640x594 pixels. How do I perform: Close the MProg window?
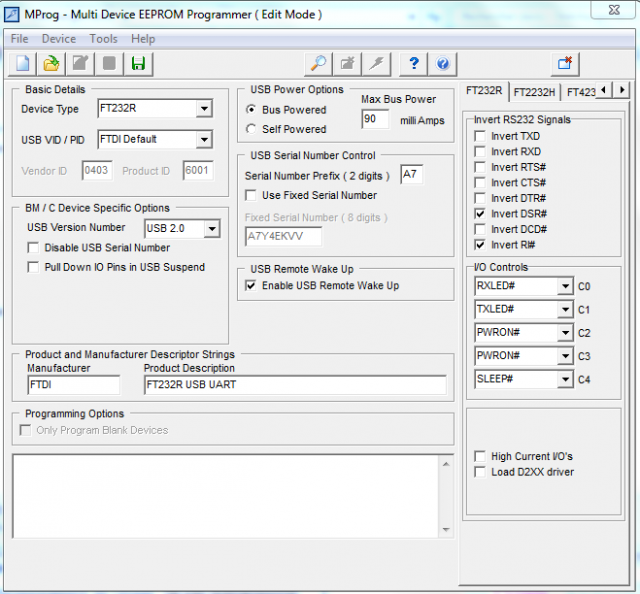(614, 10)
